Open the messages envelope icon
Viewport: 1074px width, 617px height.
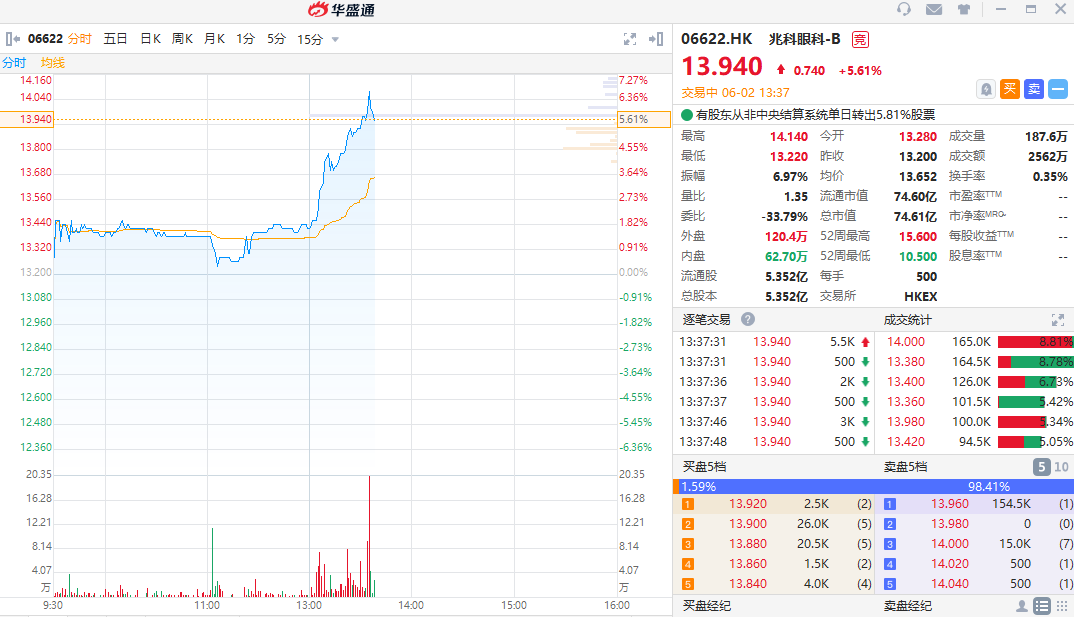tap(934, 10)
